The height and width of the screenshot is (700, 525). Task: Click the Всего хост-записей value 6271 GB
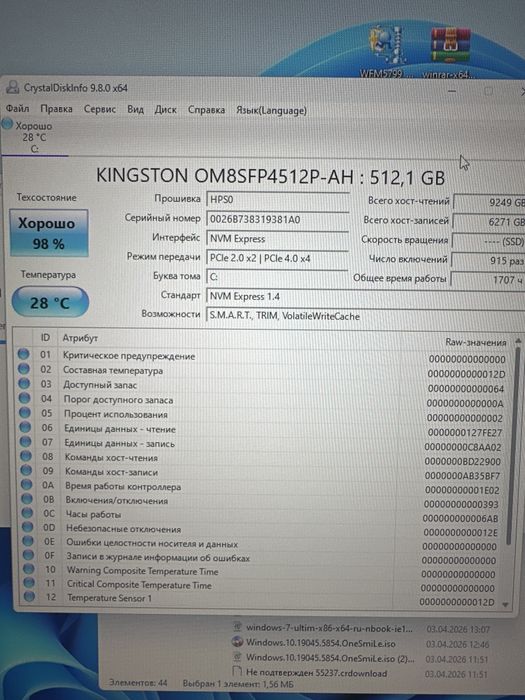489,222
